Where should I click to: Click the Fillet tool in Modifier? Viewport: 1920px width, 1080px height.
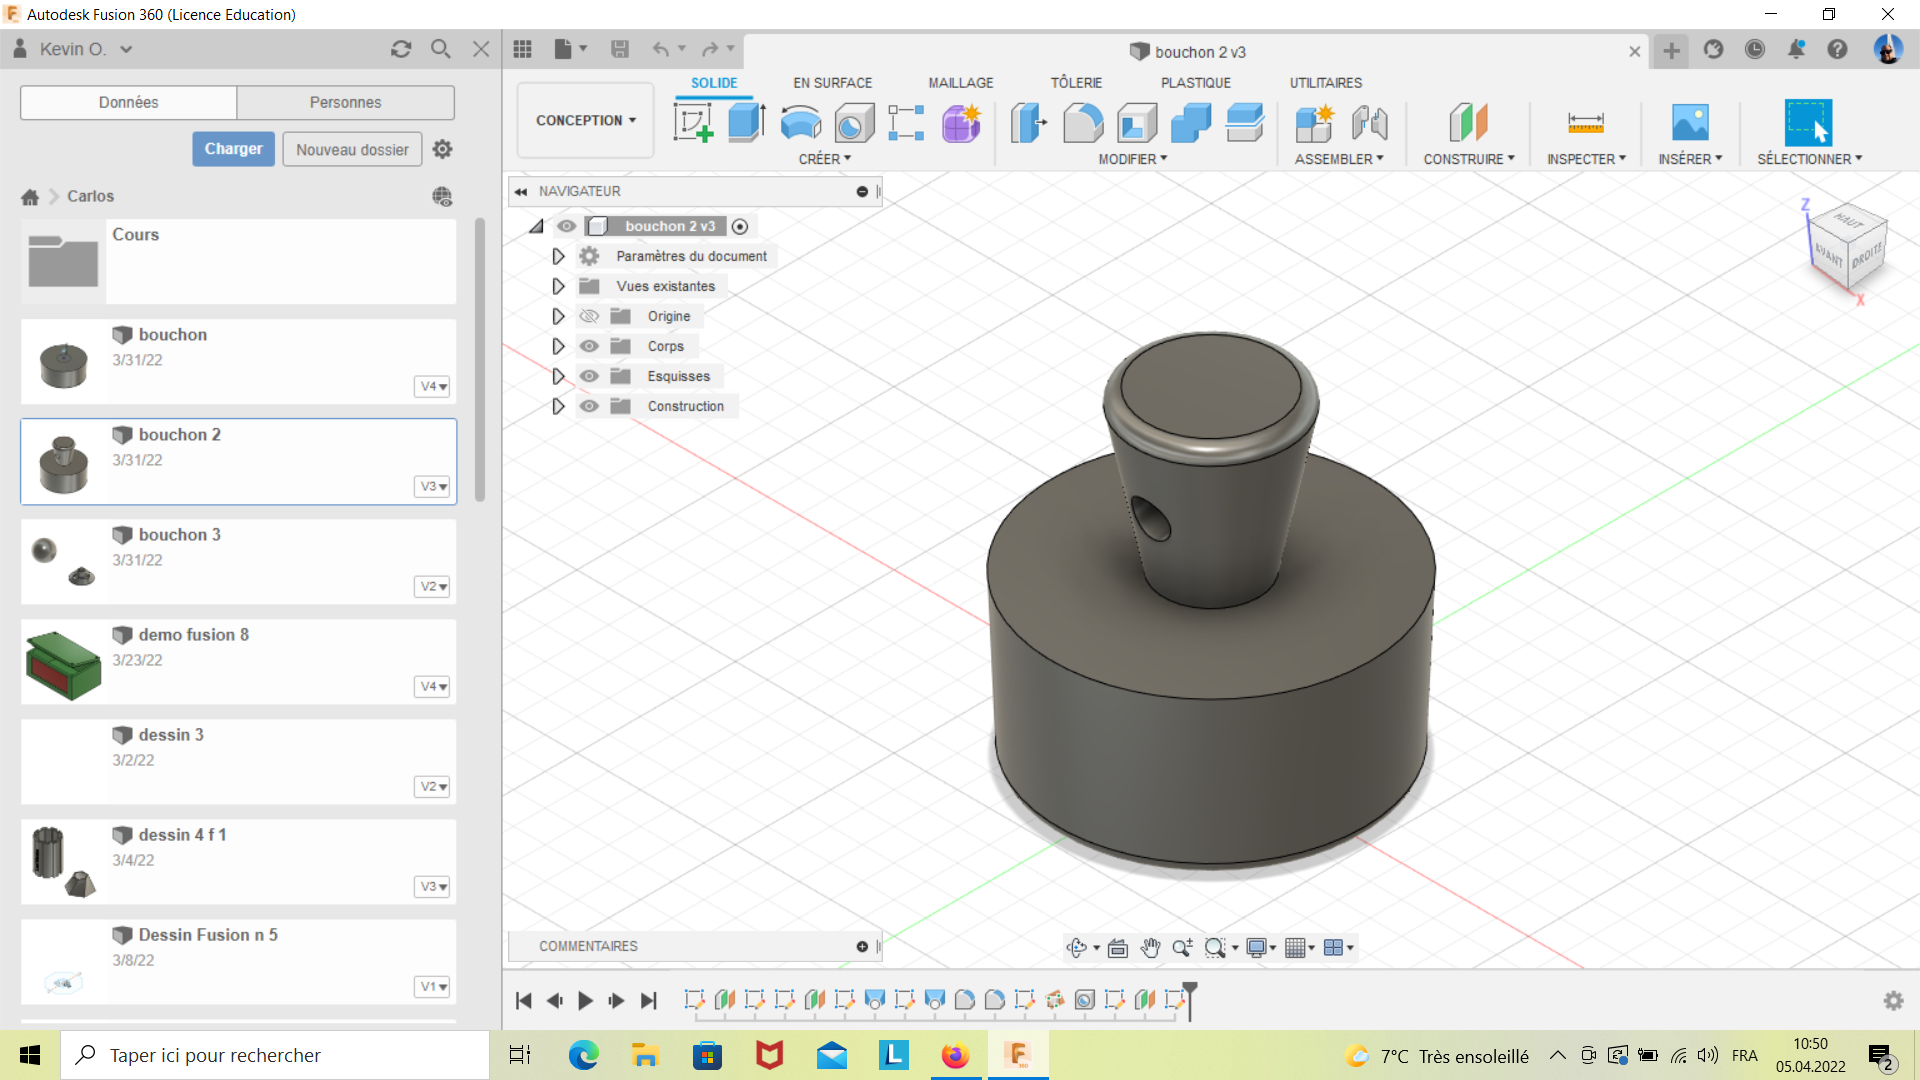click(x=1083, y=123)
